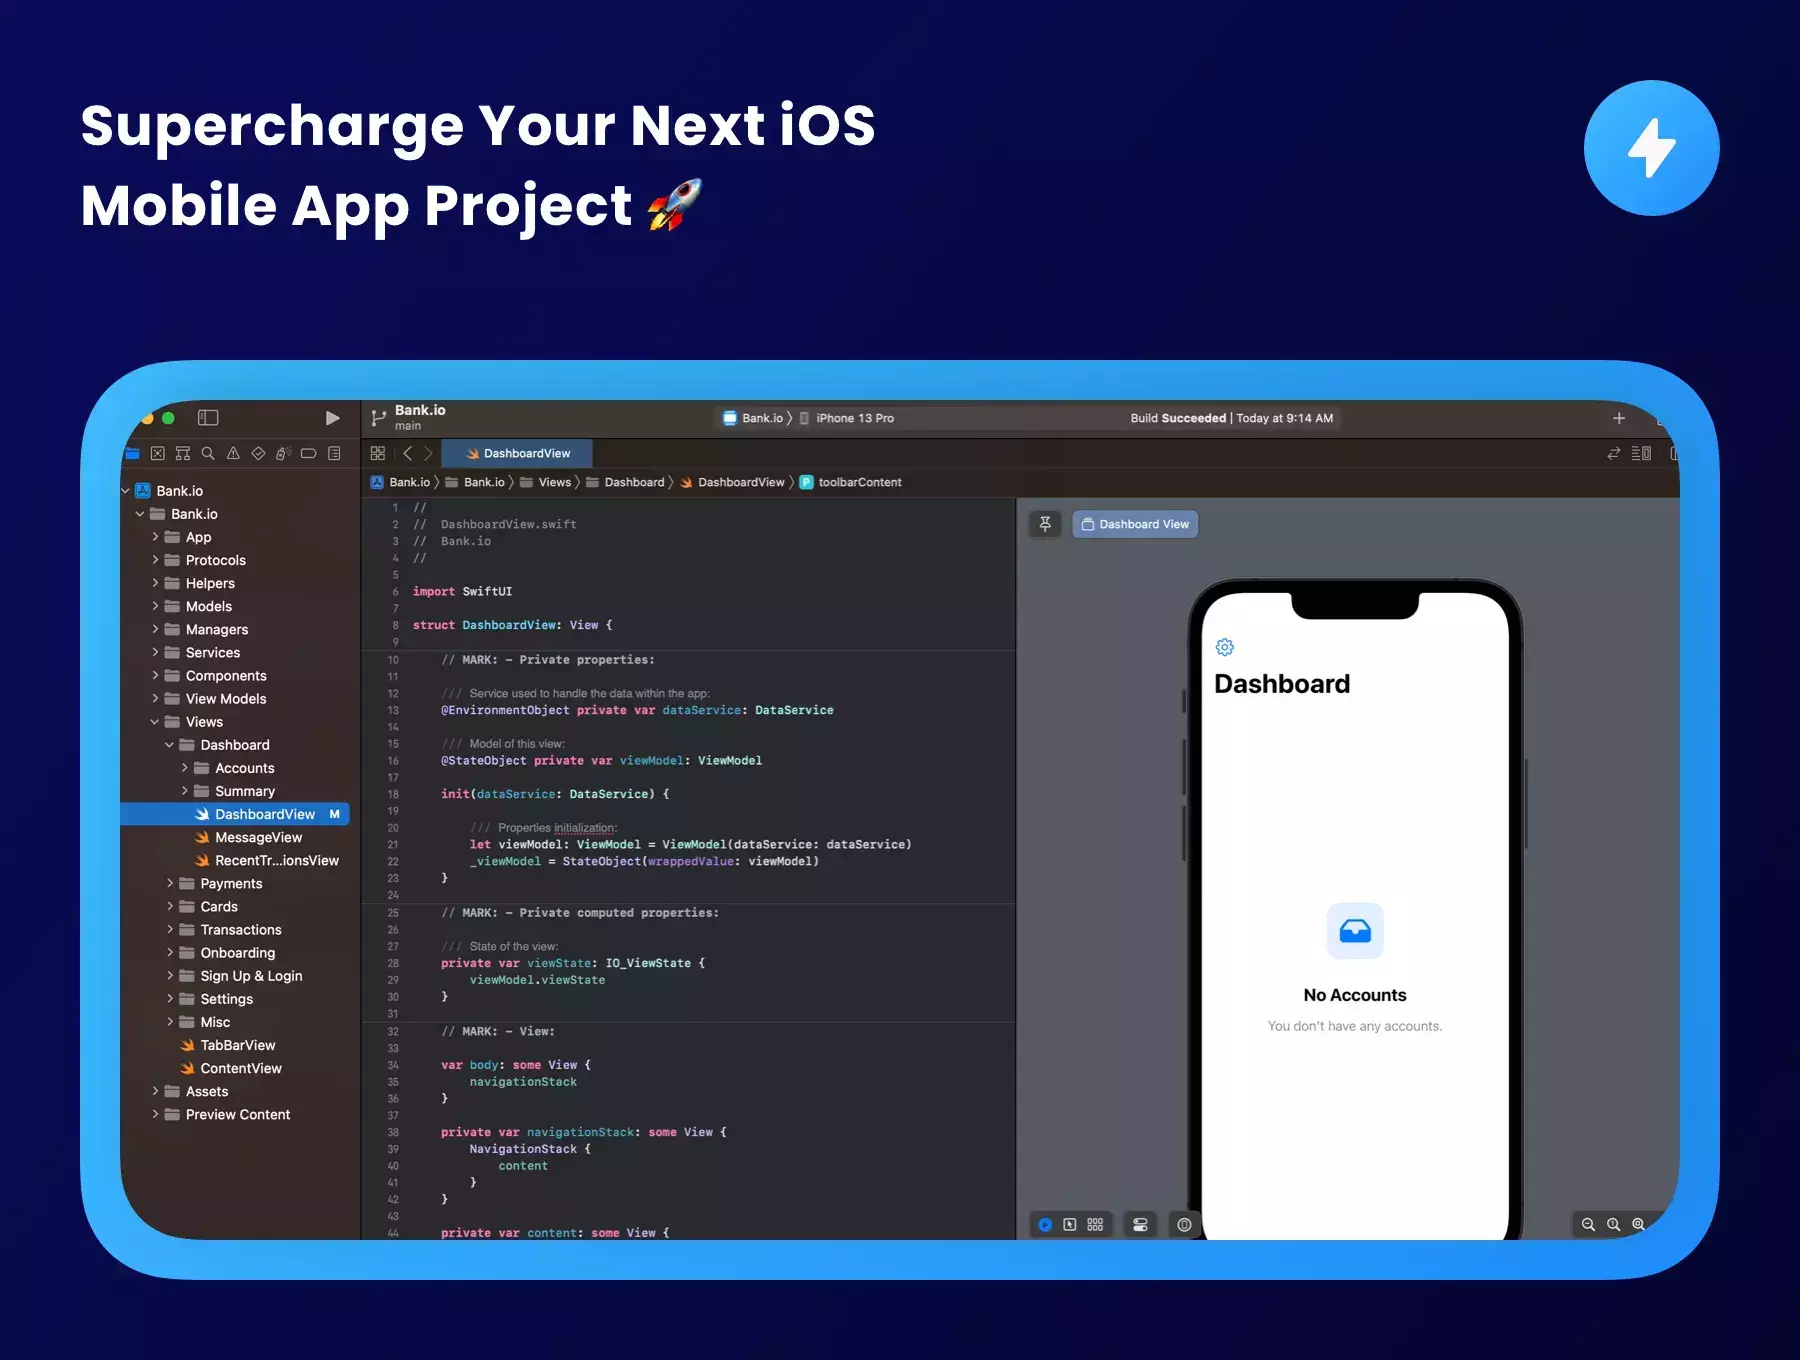Tap the settings gear in preview
The image size is (1800, 1360).
pos(1225,647)
